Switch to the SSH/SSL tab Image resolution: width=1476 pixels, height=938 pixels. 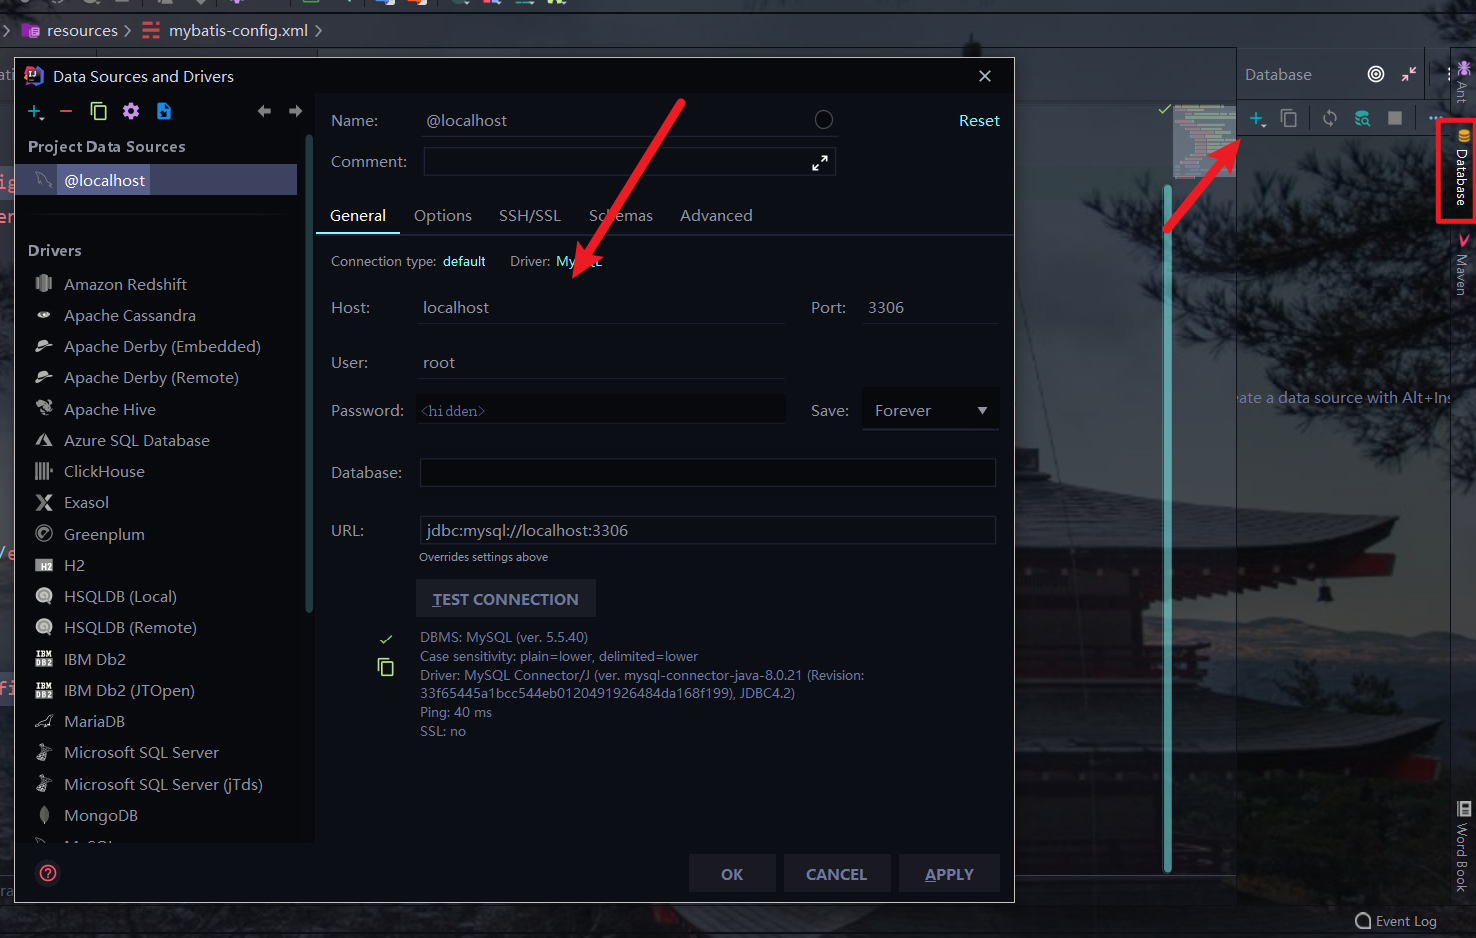(x=530, y=215)
